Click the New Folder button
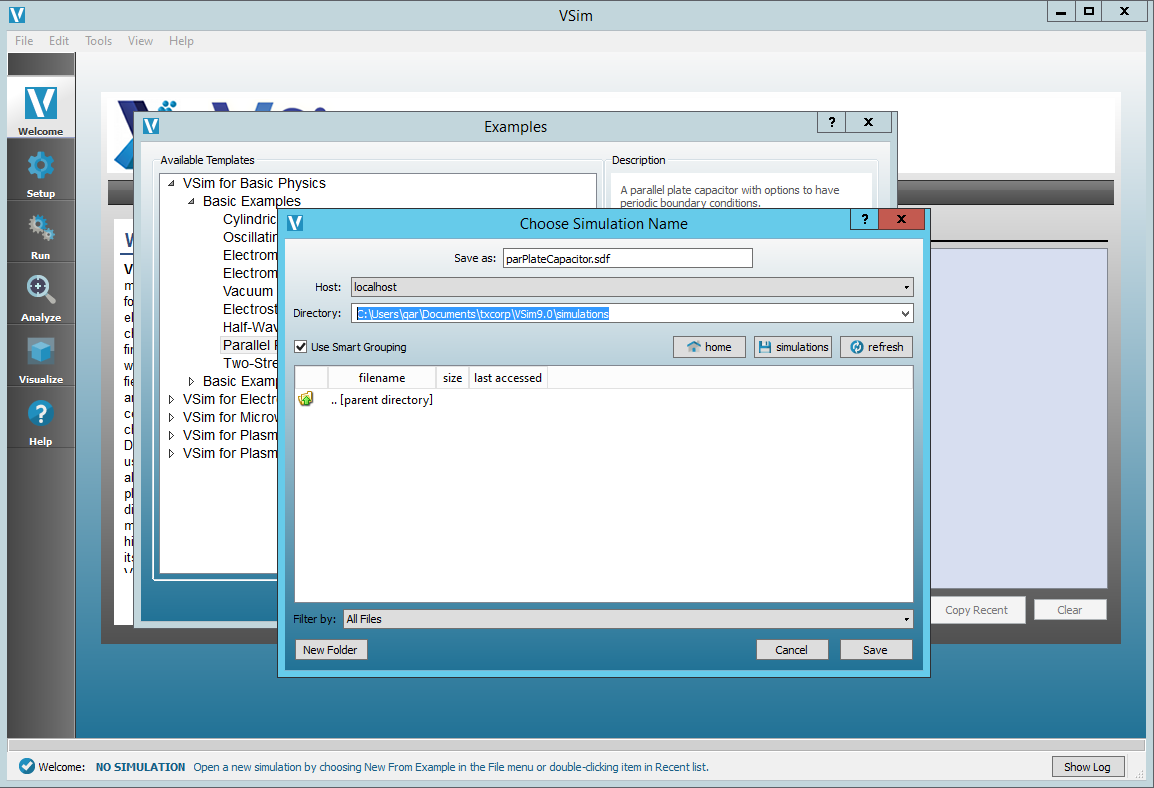The image size is (1154, 788). (330, 650)
